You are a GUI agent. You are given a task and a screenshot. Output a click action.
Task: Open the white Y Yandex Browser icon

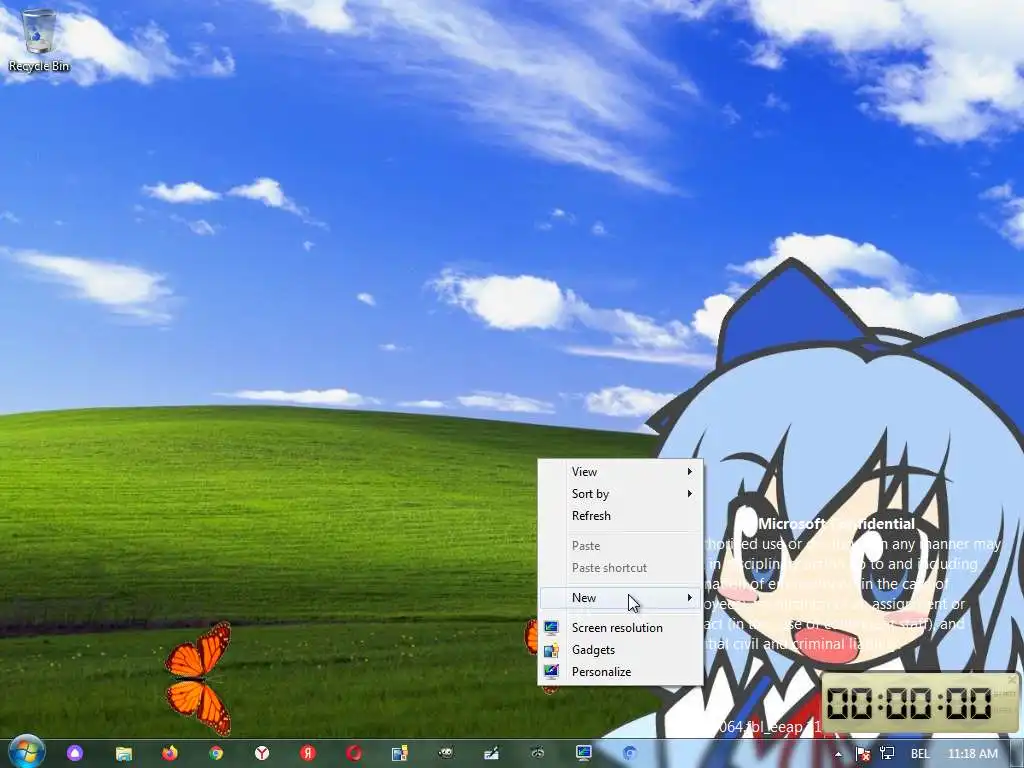262,754
